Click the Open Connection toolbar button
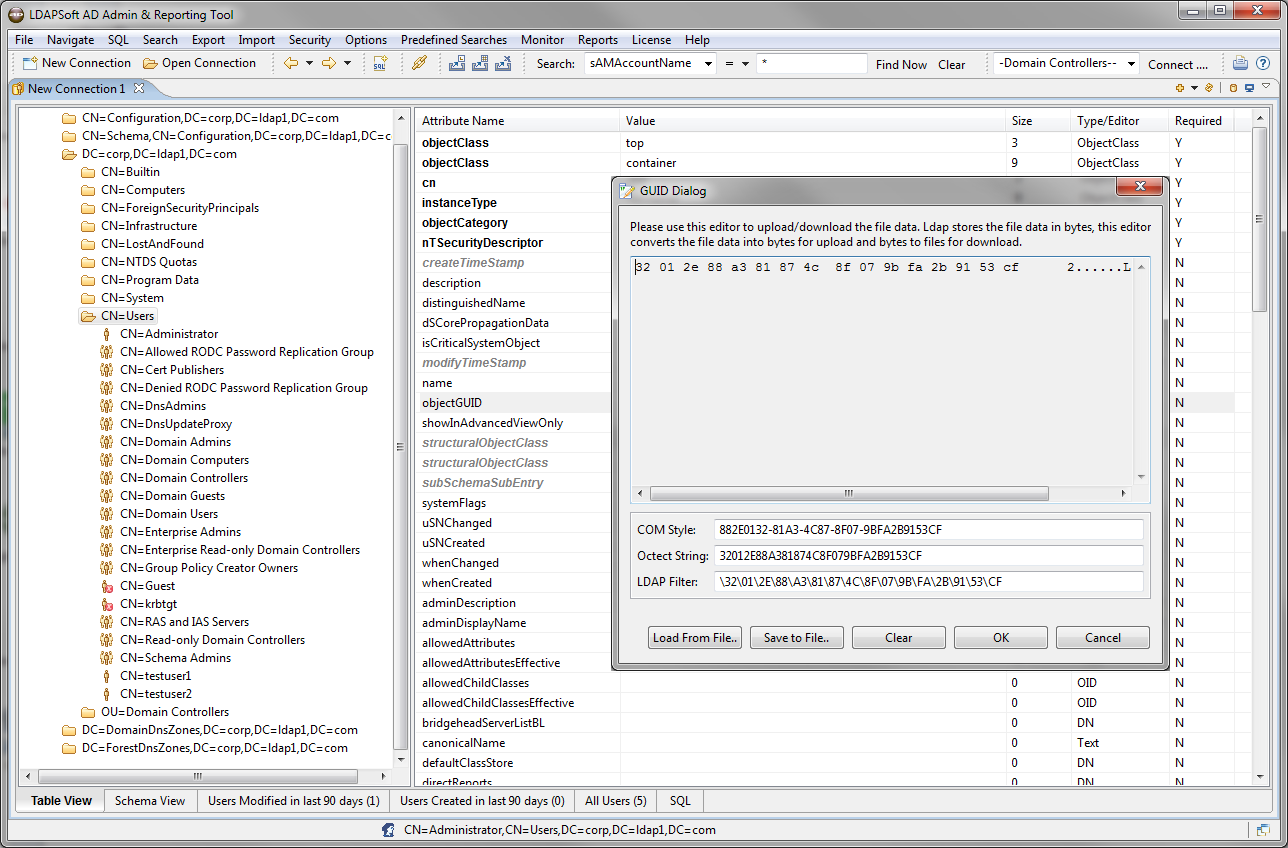The width and height of the screenshot is (1288, 848). pyautogui.click(x=199, y=63)
